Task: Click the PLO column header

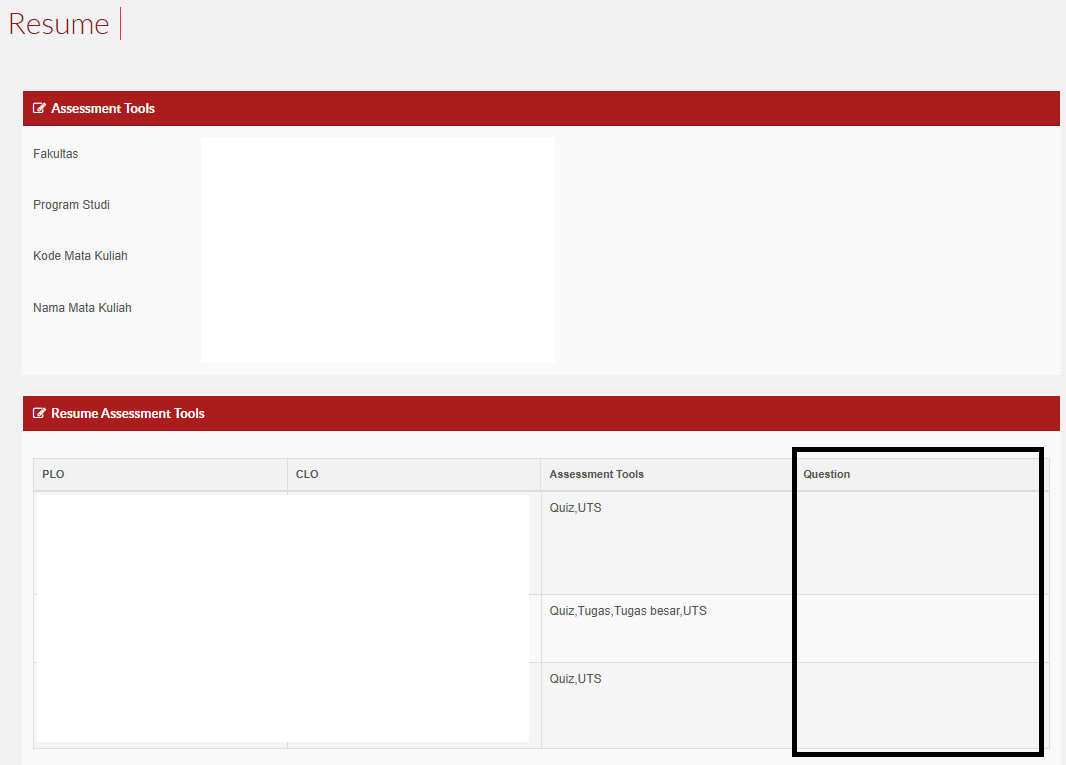Action: (53, 474)
